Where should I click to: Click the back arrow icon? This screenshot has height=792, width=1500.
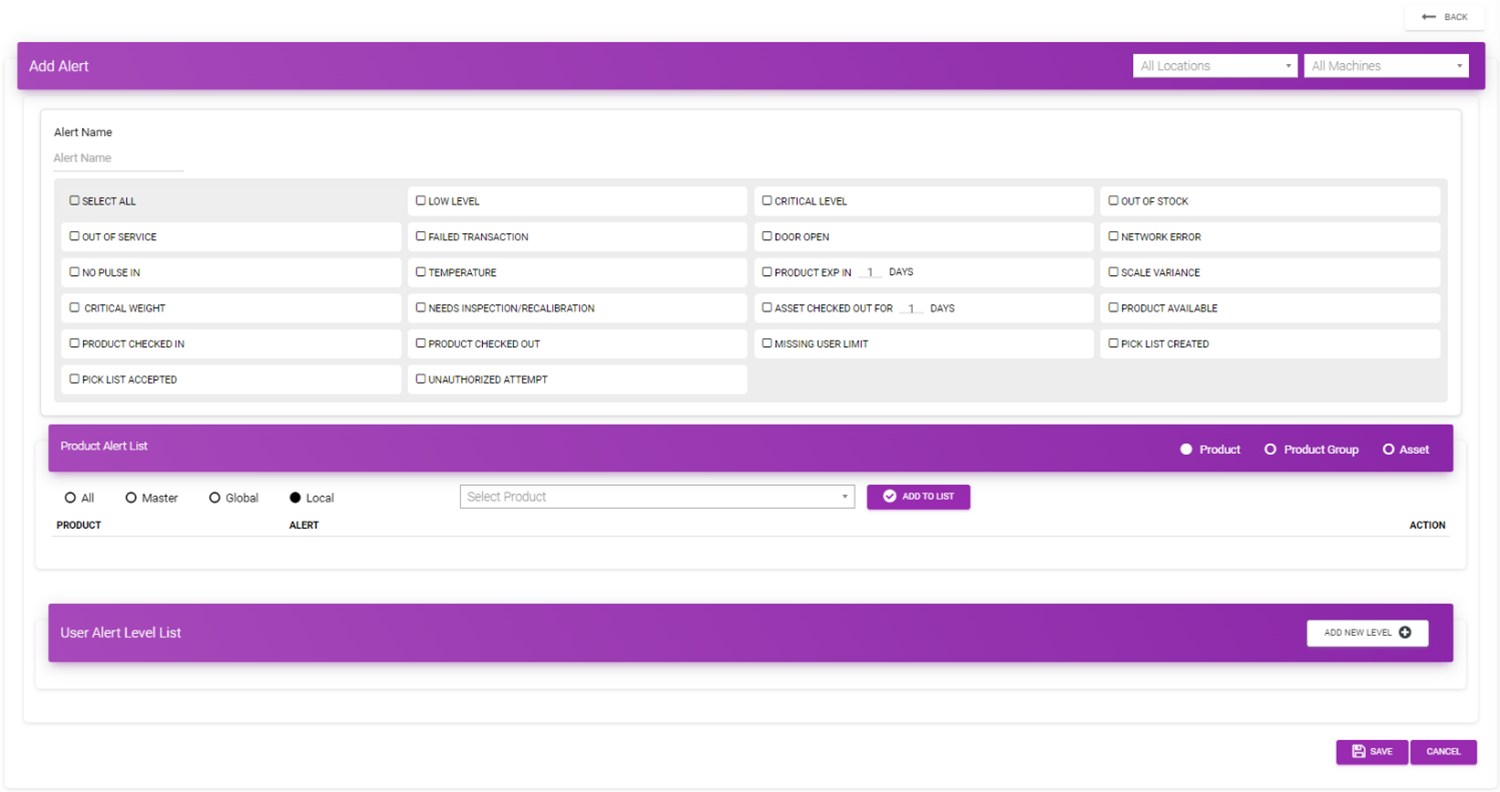coord(1430,16)
